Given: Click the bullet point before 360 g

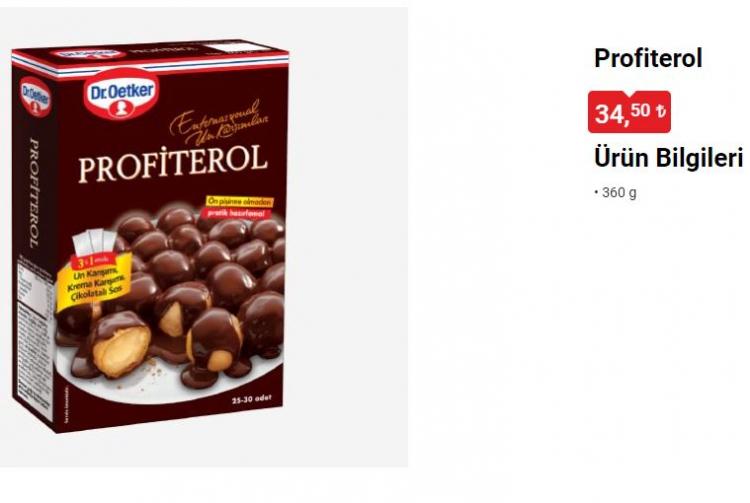Looking at the screenshot, I should click(x=596, y=192).
